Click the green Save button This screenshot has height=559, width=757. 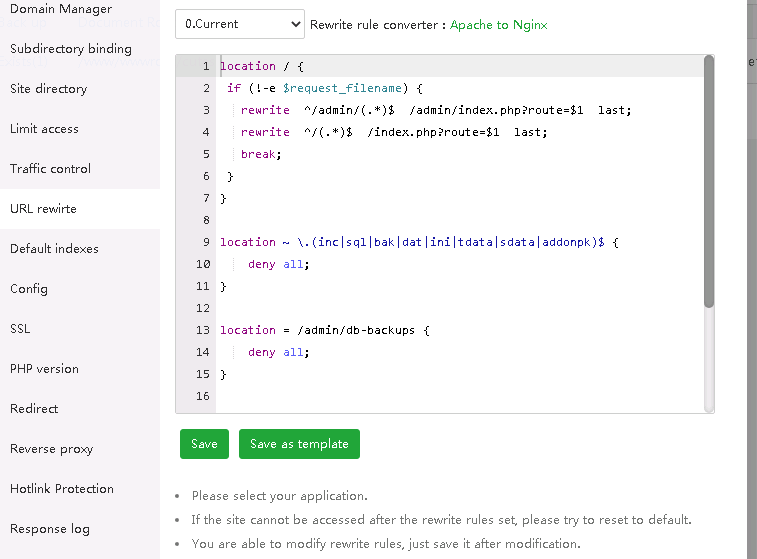204,444
